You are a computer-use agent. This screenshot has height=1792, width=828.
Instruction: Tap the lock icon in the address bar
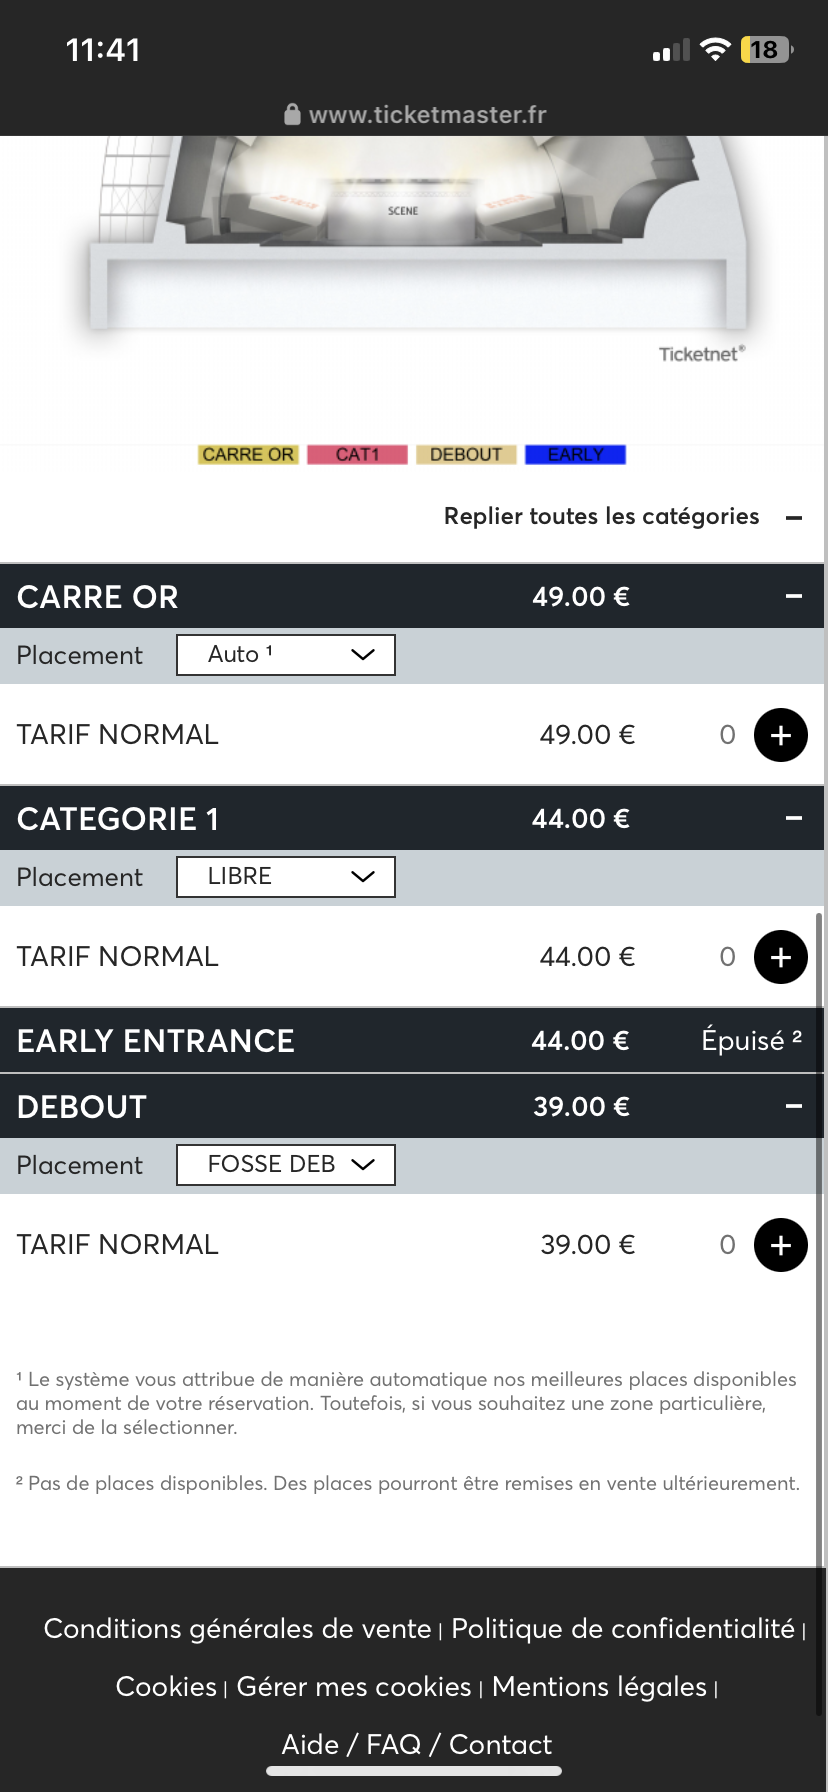click(x=292, y=115)
